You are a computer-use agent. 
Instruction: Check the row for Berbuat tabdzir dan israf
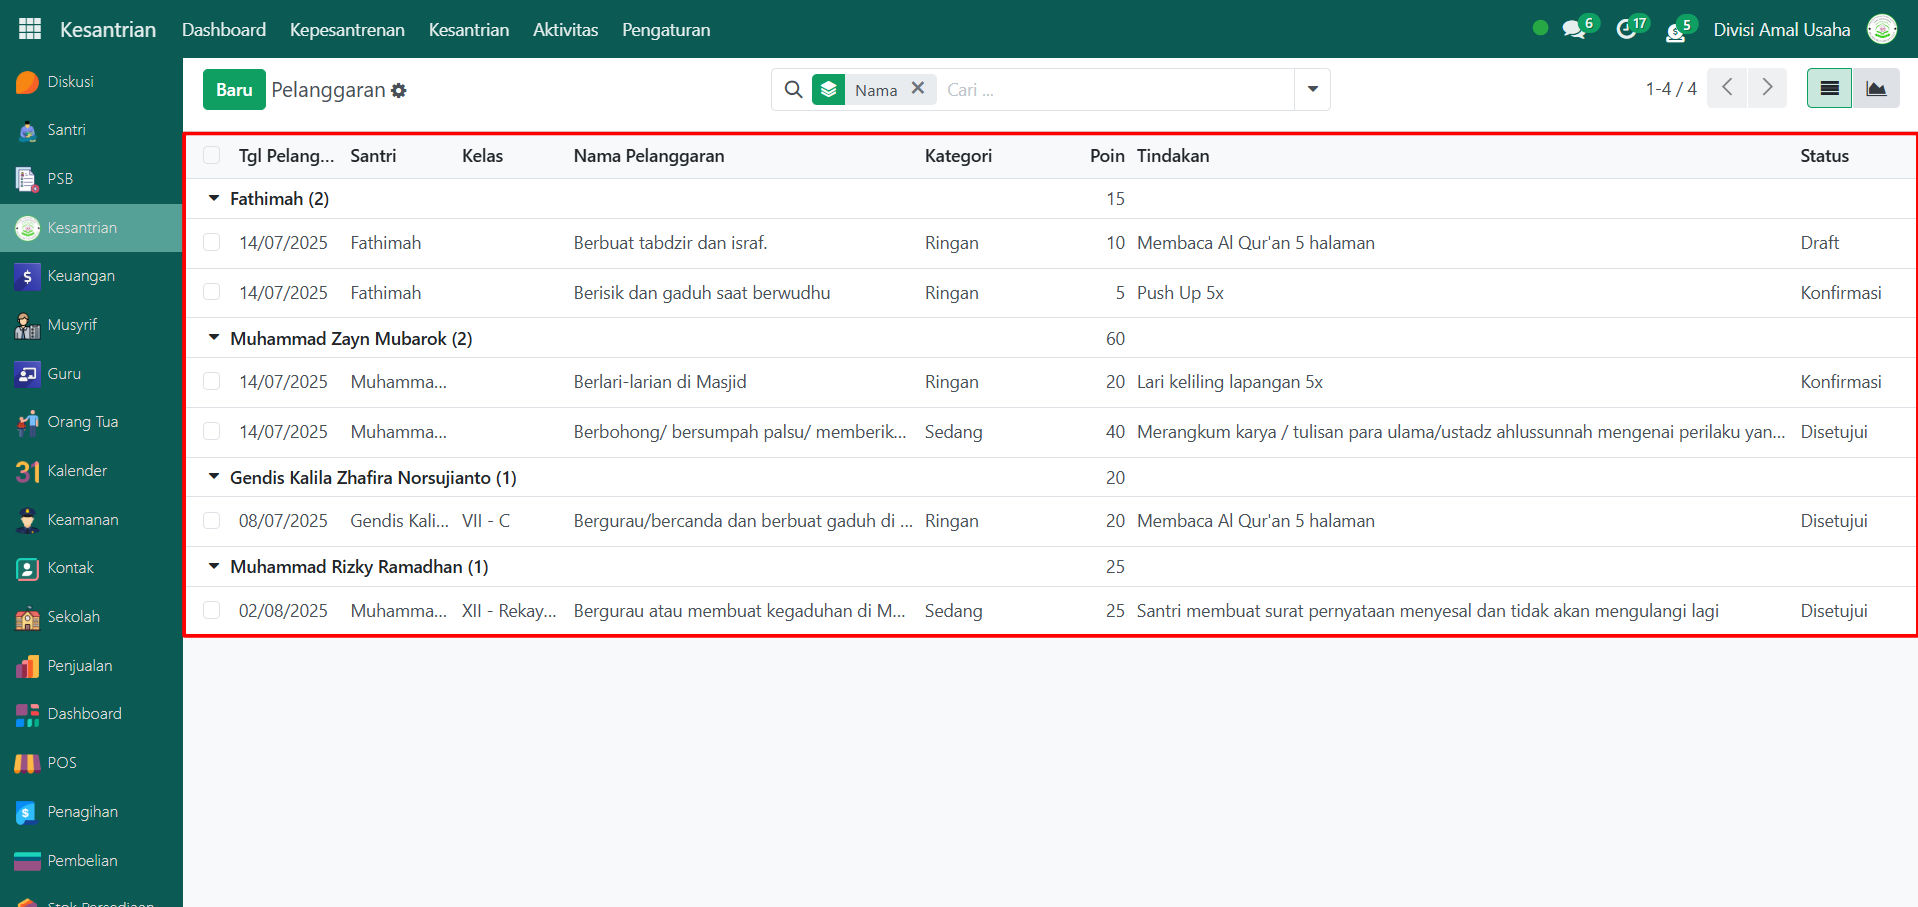tap(211, 243)
